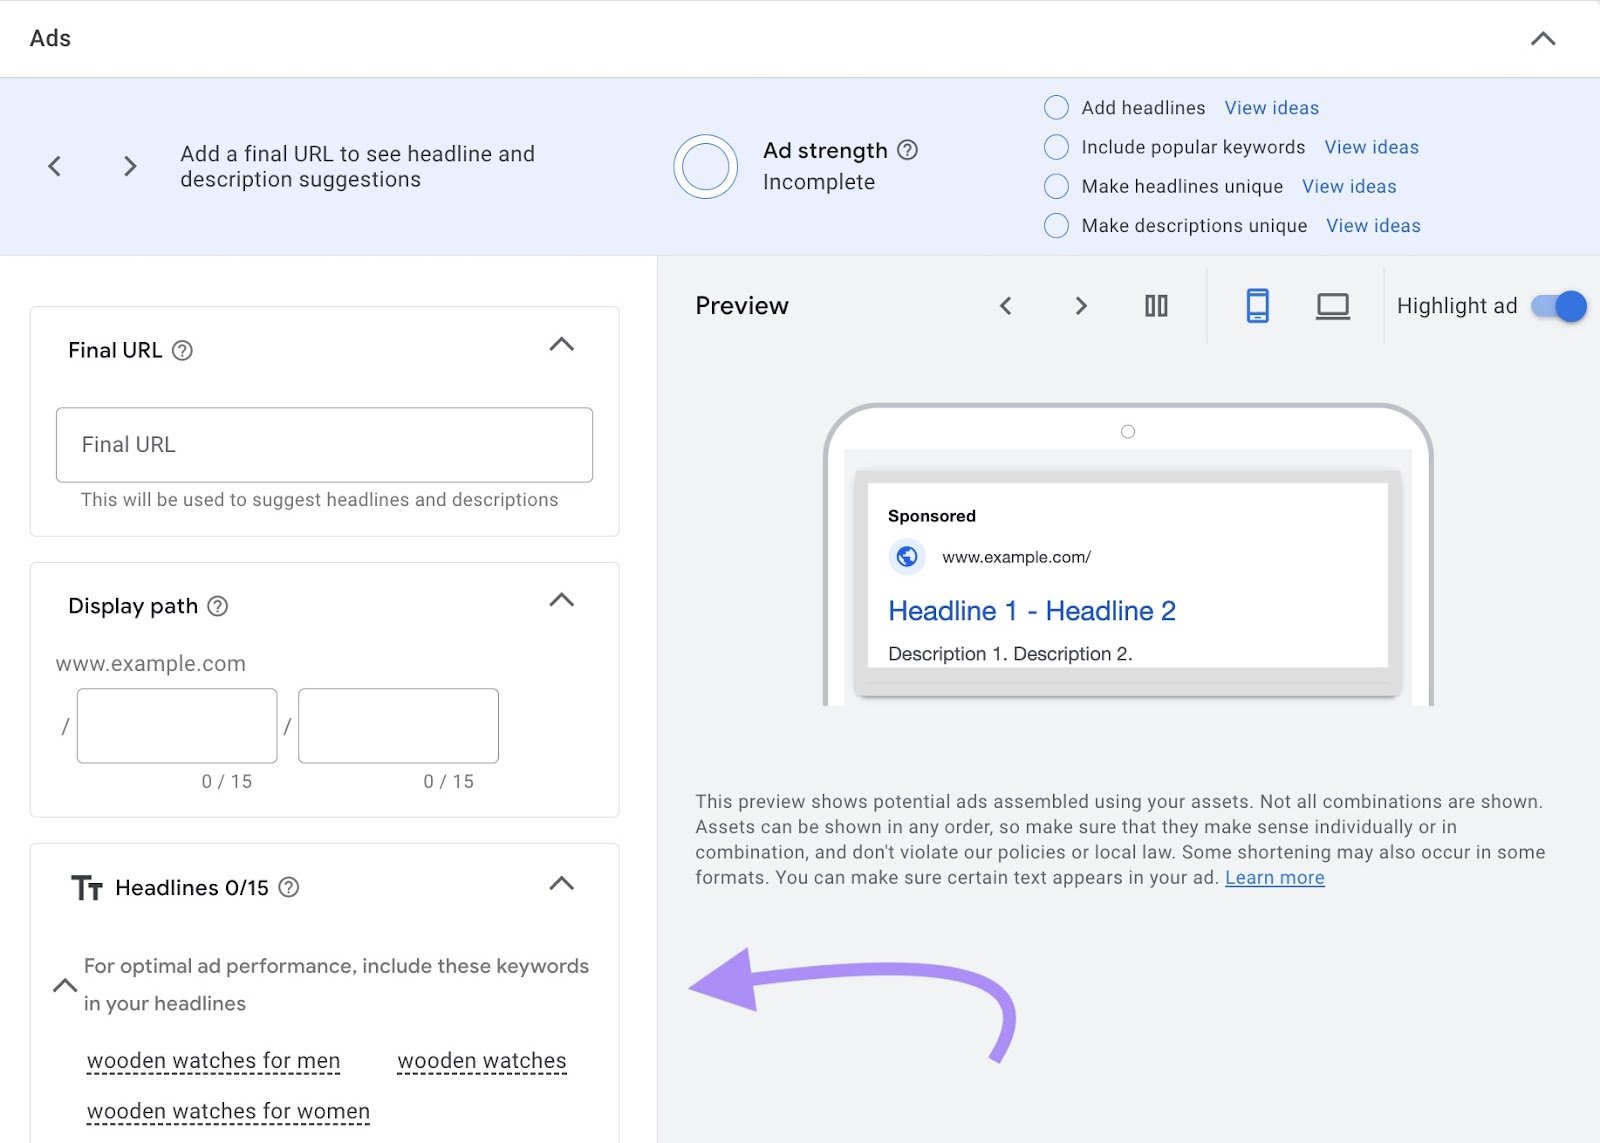Image resolution: width=1600 pixels, height=1143 pixels.
Task: Click the side-by-side columns preview icon
Action: [1156, 306]
